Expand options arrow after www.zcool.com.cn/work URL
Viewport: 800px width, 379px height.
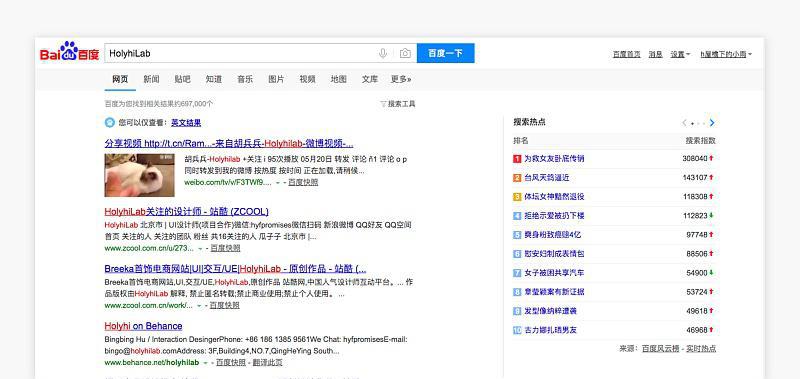pyautogui.click(x=199, y=306)
